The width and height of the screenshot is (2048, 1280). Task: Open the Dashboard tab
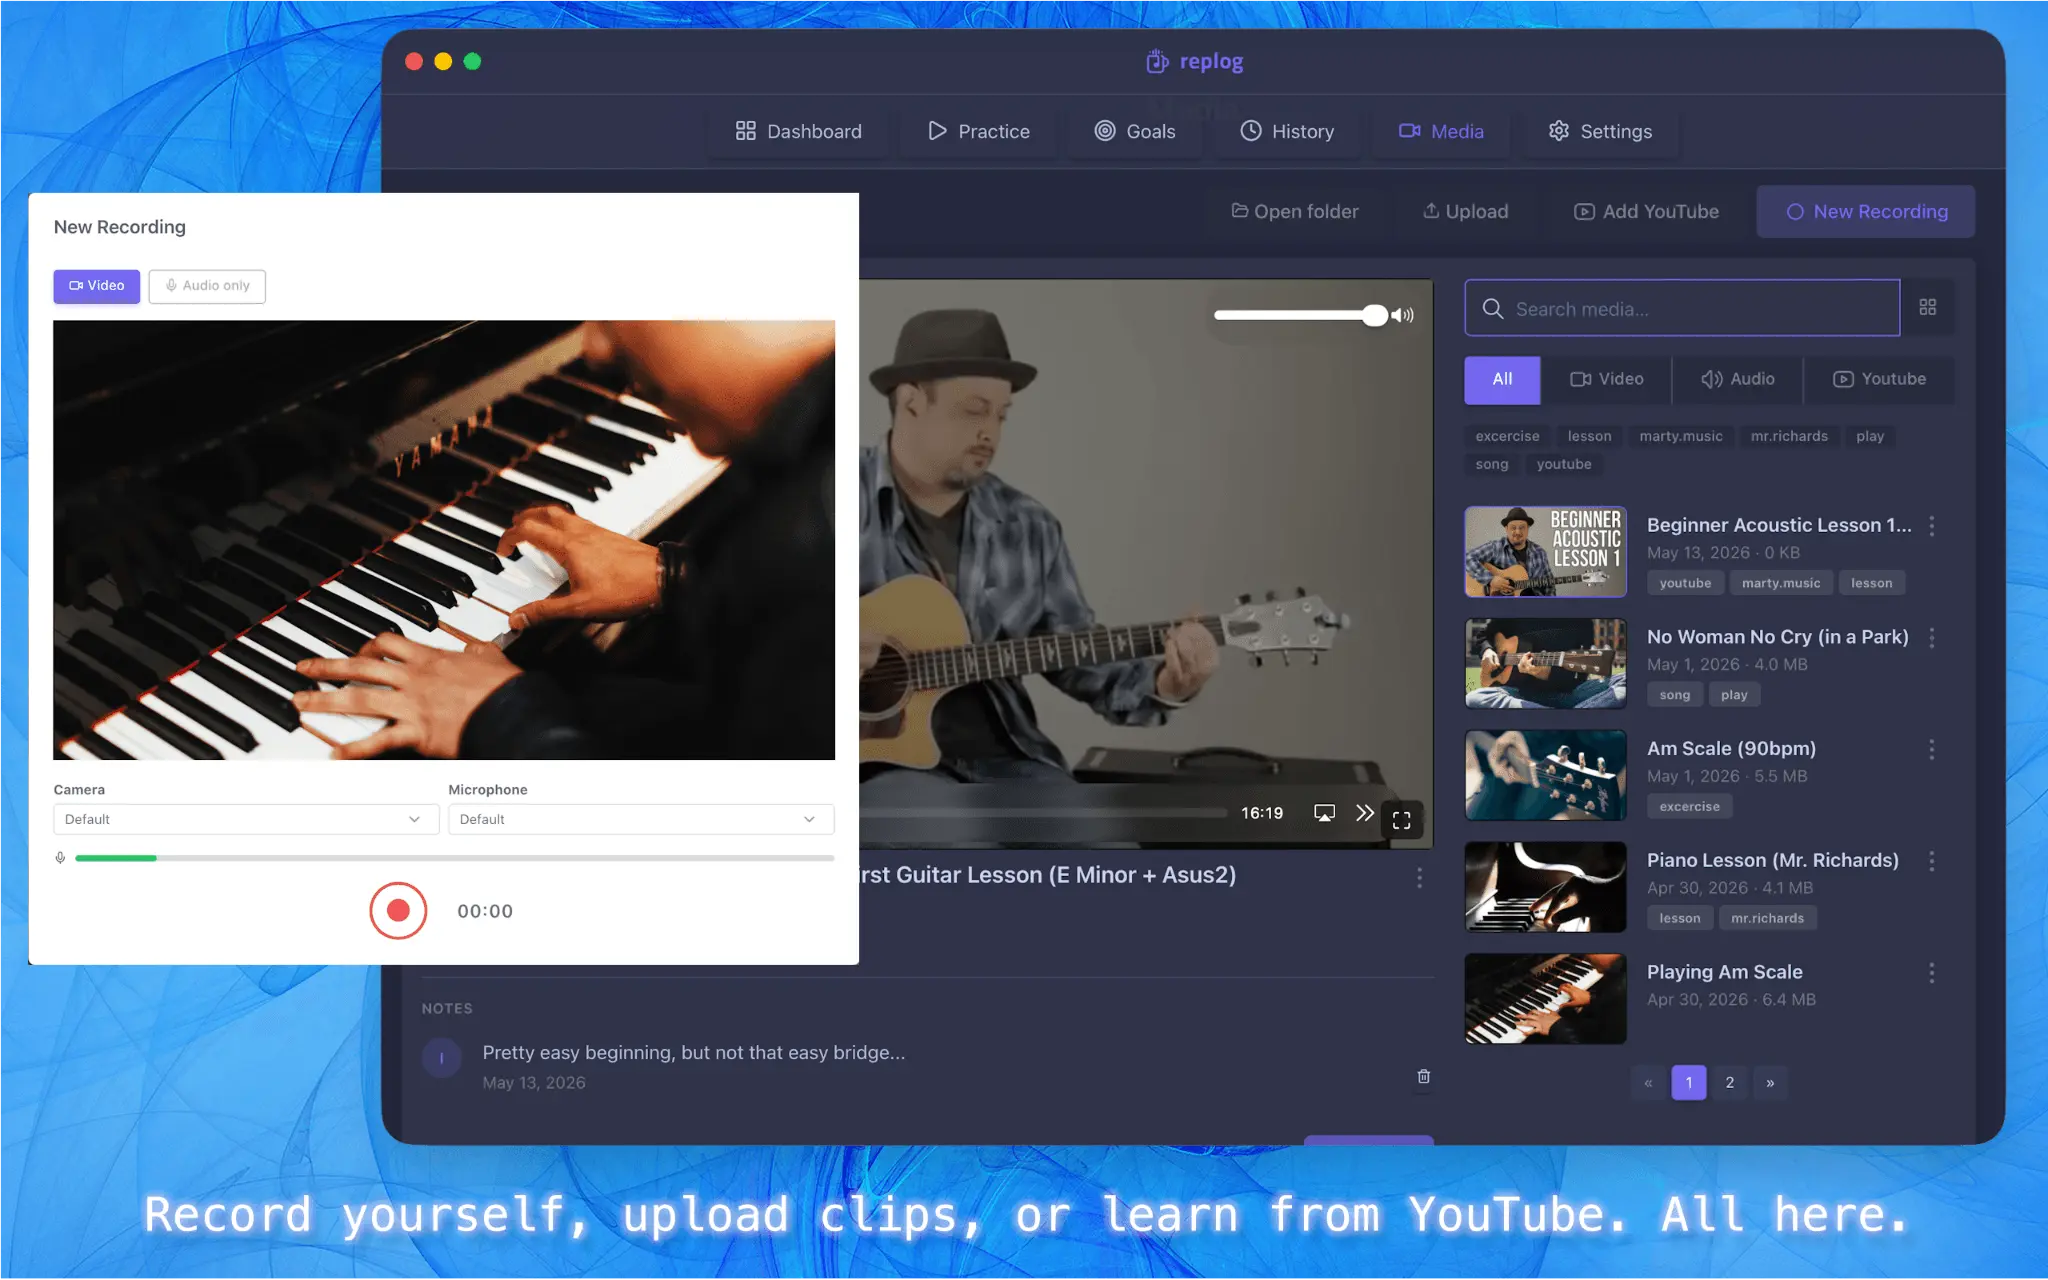click(x=798, y=131)
